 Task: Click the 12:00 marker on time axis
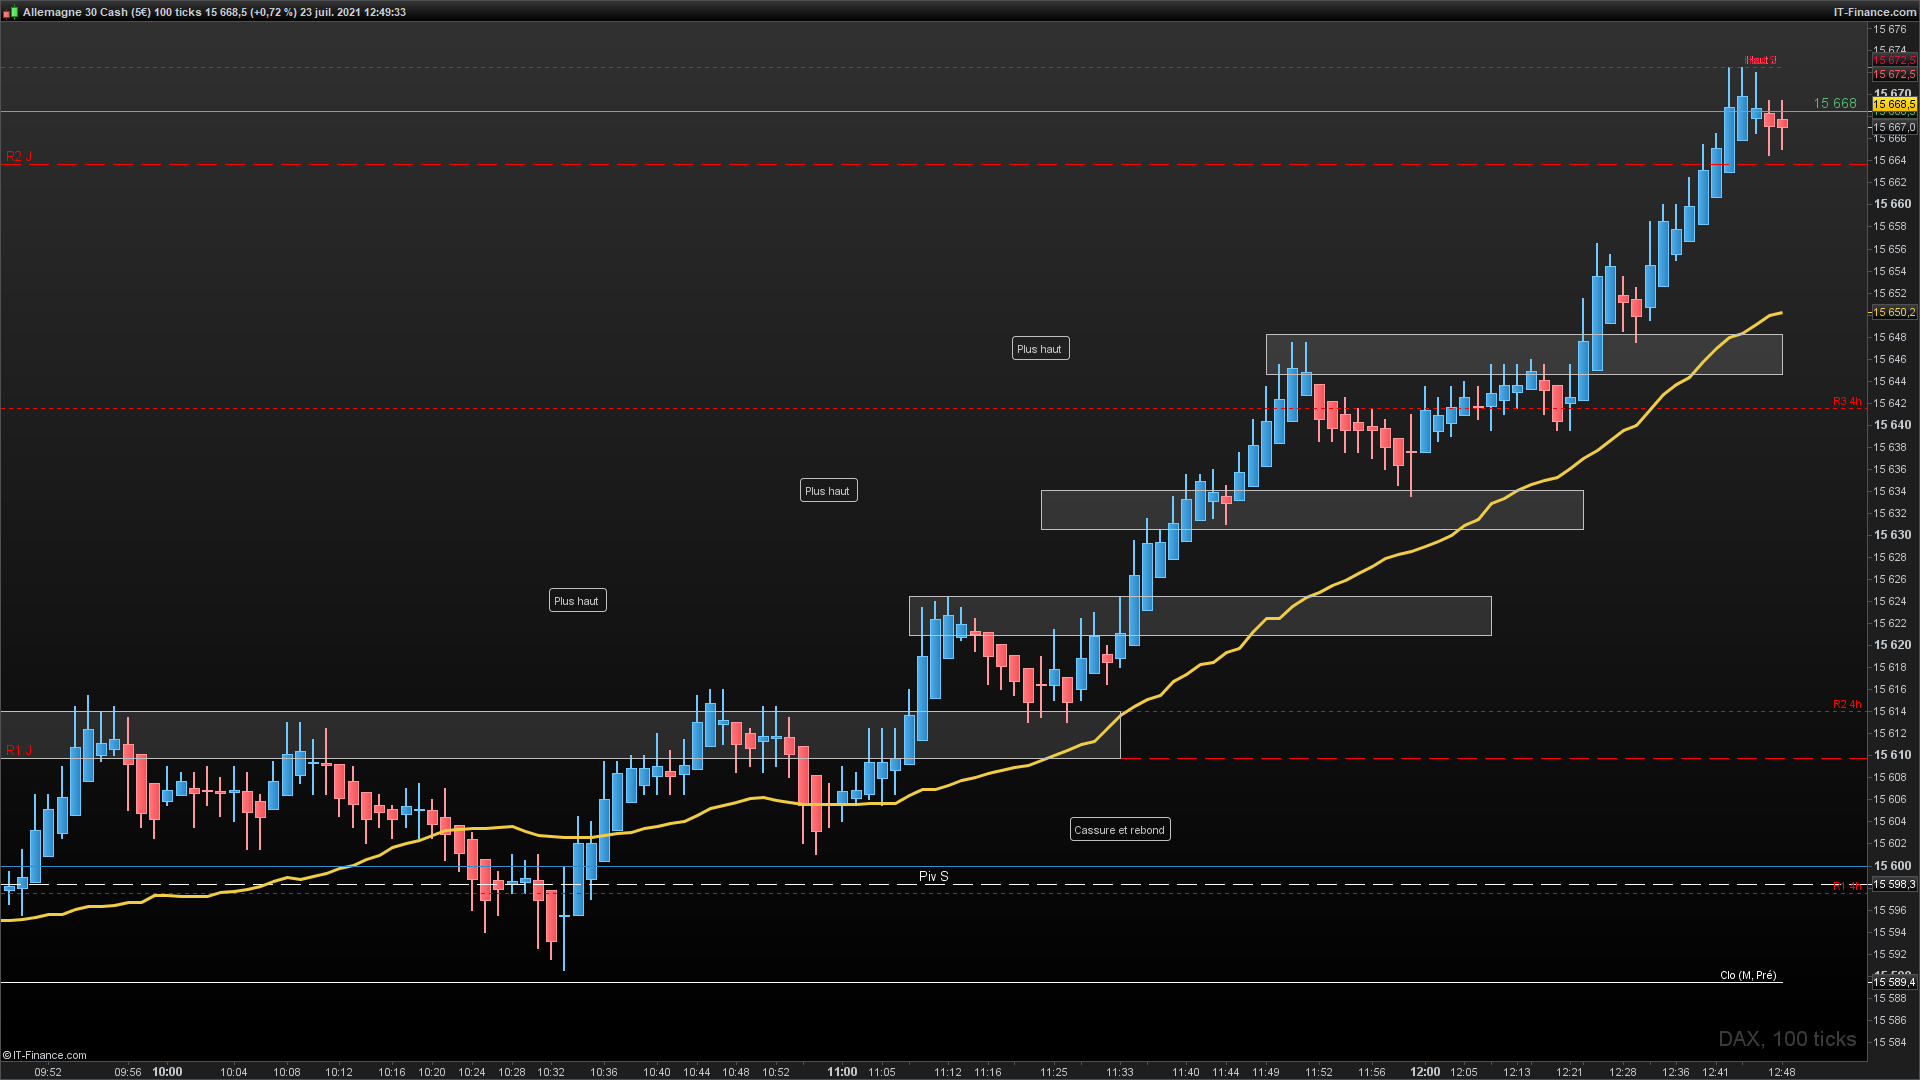[x=1425, y=1072]
